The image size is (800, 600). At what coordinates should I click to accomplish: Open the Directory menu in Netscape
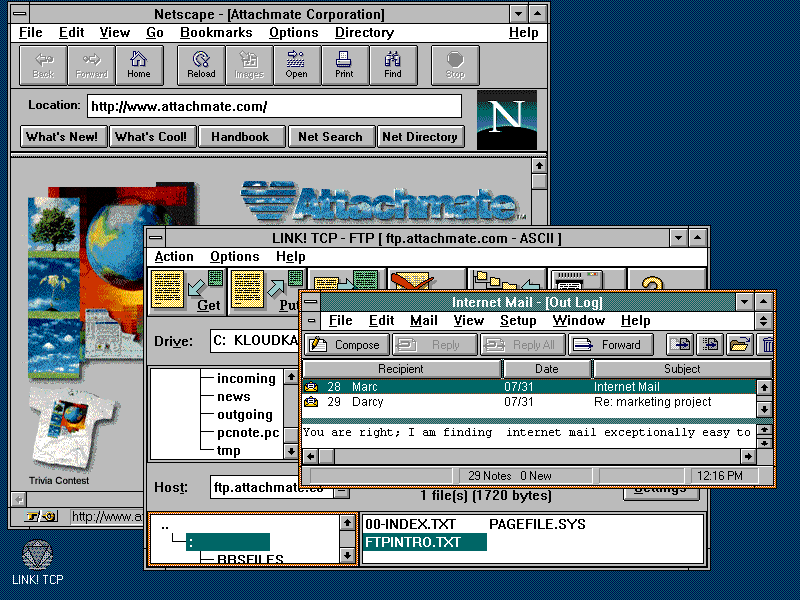point(364,33)
